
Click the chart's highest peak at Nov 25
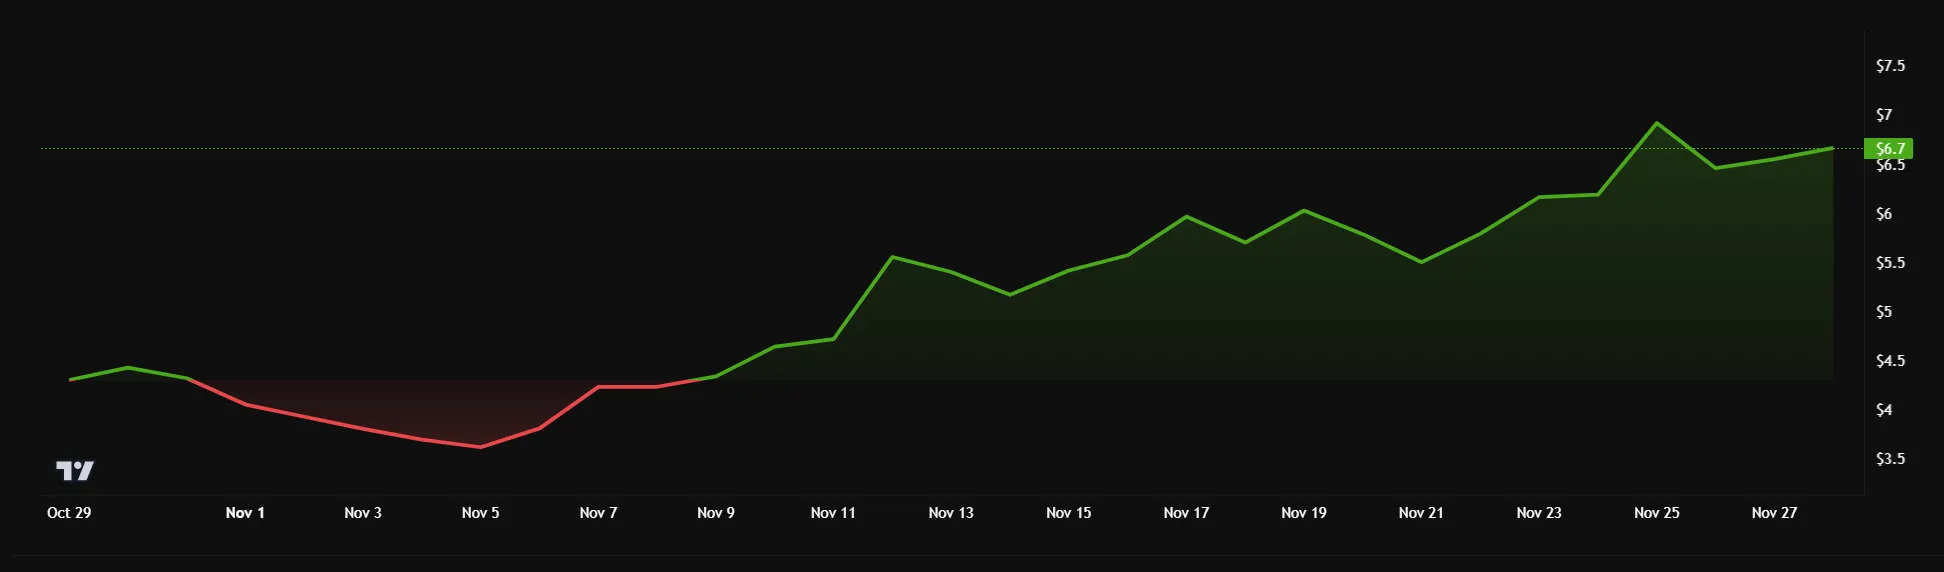click(1657, 123)
